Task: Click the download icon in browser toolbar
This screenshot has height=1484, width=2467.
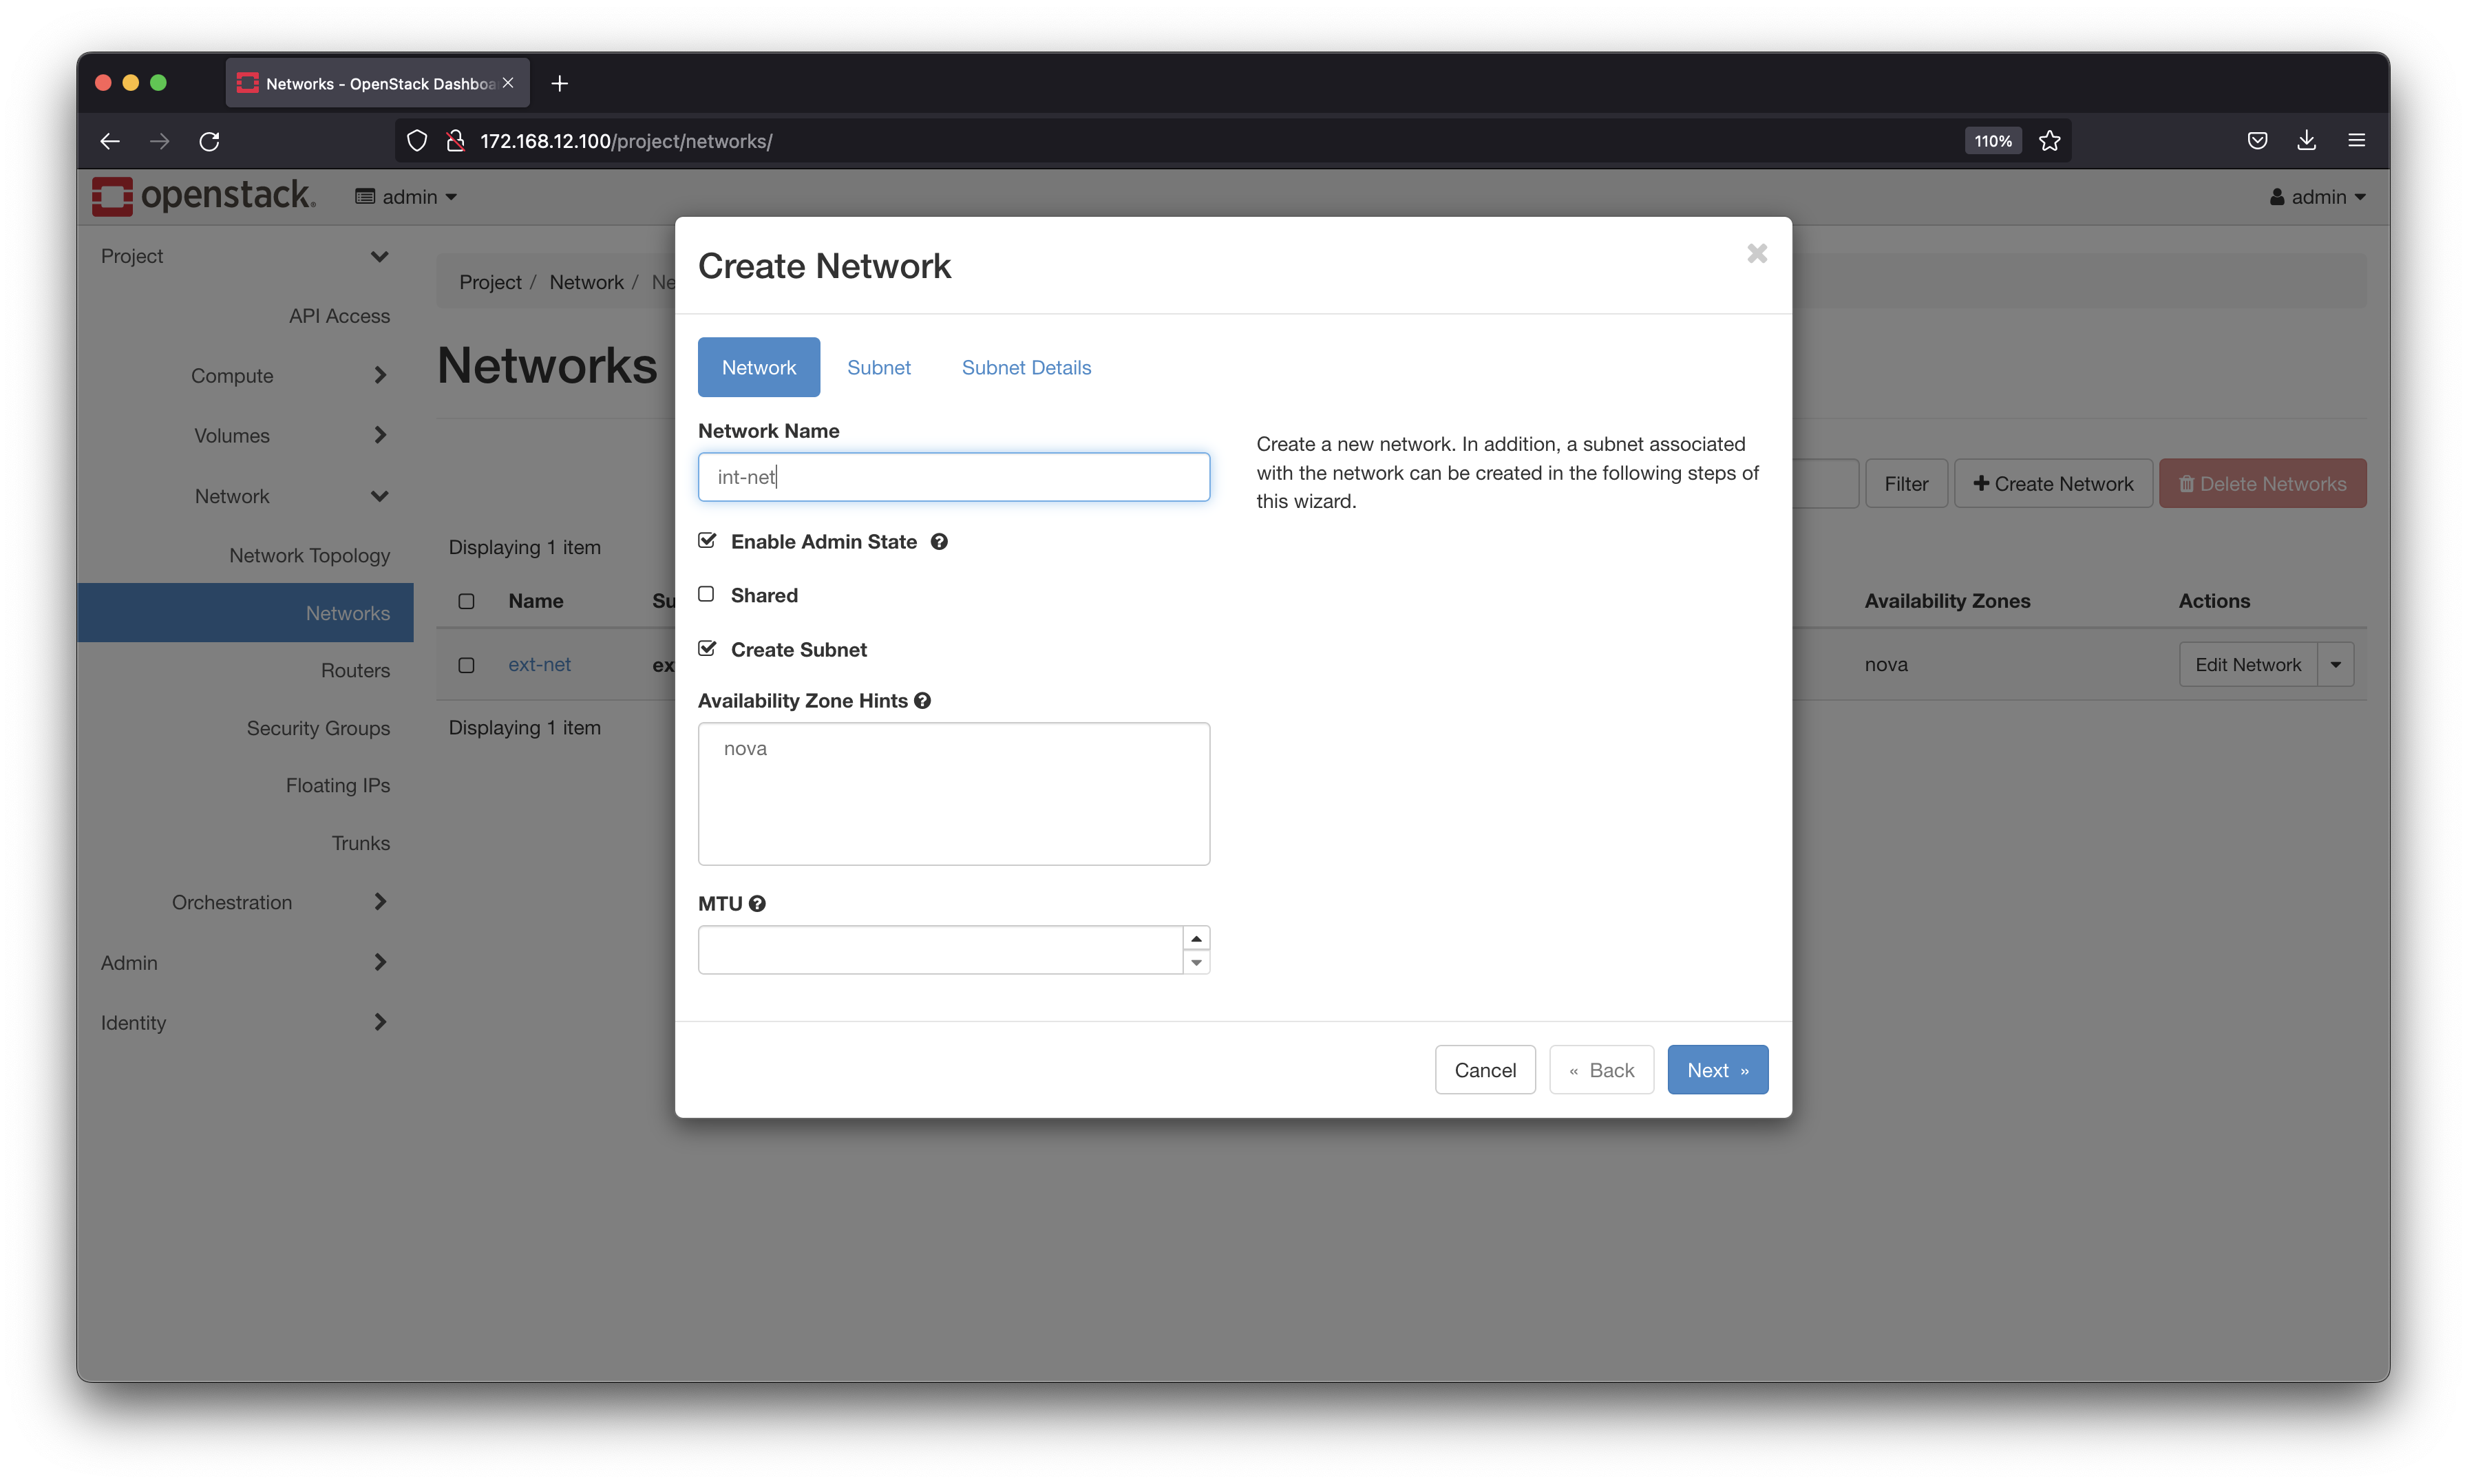Action: click(x=2309, y=139)
